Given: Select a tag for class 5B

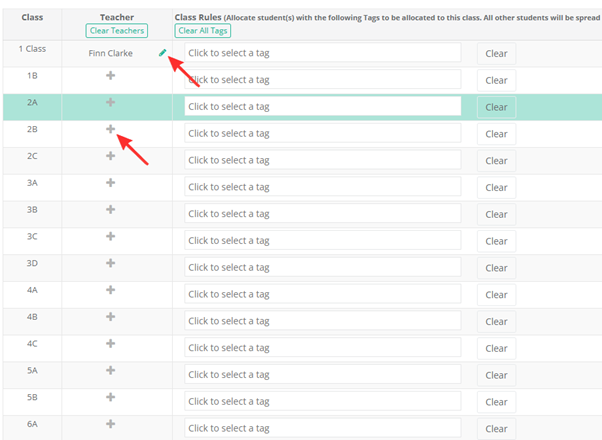Looking at the screenshot, I should pyautogui.click(x=322, y=401).
